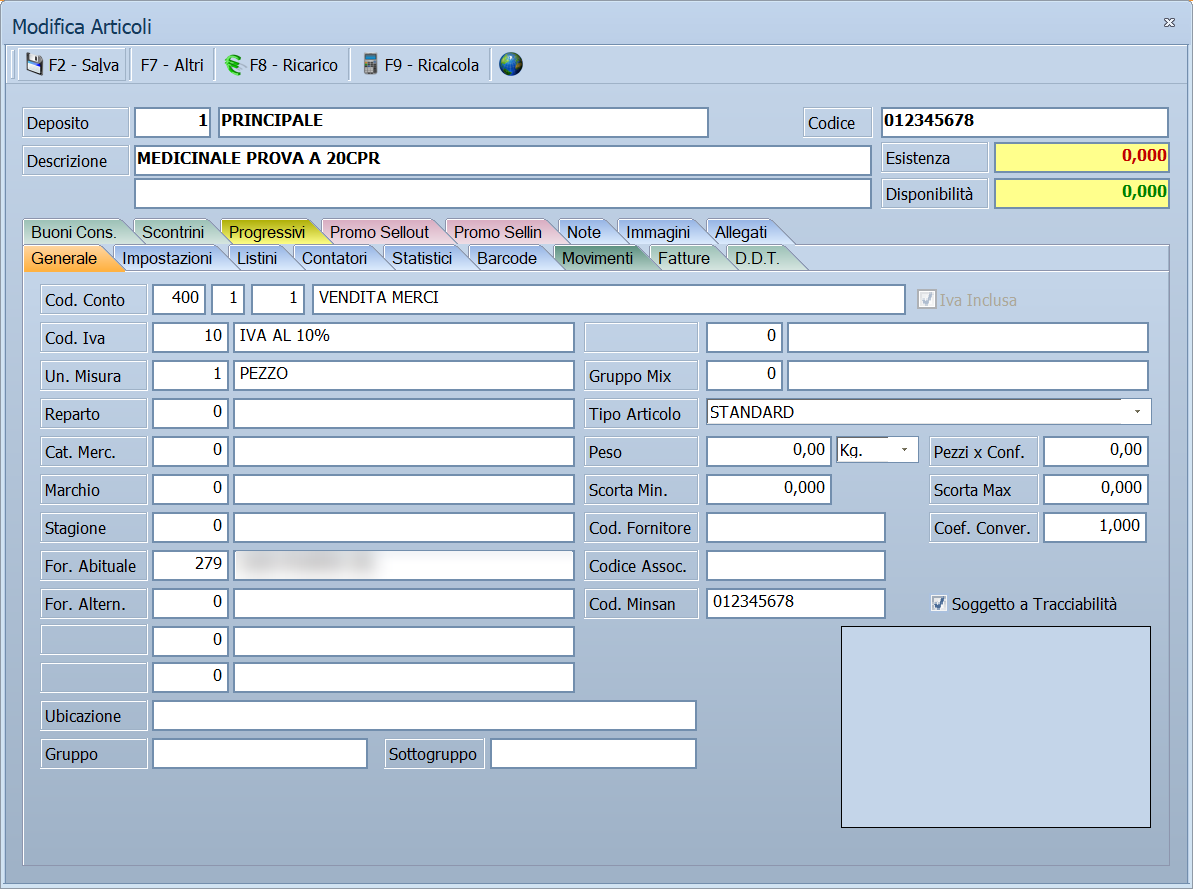Open the Progressivi tab
This screenshot has width=1193, height=889.
click(267, 232)
